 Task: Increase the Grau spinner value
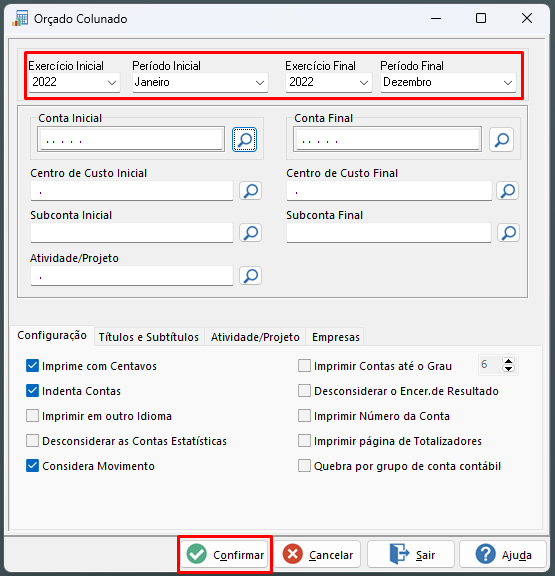tap(508, 361)
